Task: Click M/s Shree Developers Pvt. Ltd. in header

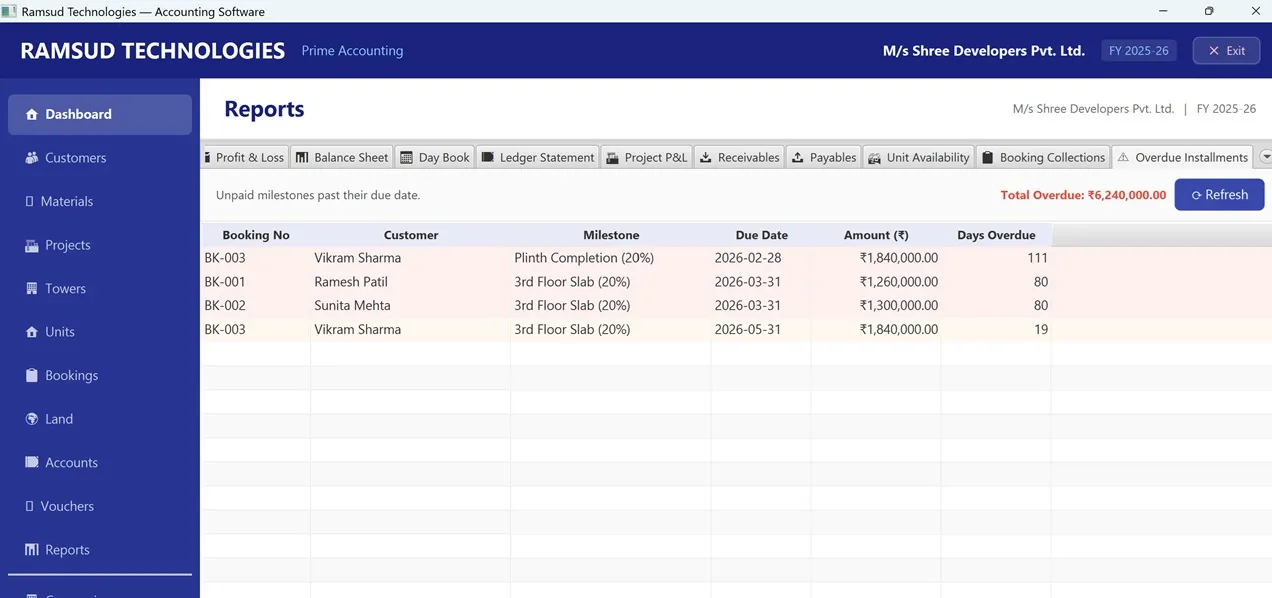Action: pyautogui.click(x=983, y=51)
